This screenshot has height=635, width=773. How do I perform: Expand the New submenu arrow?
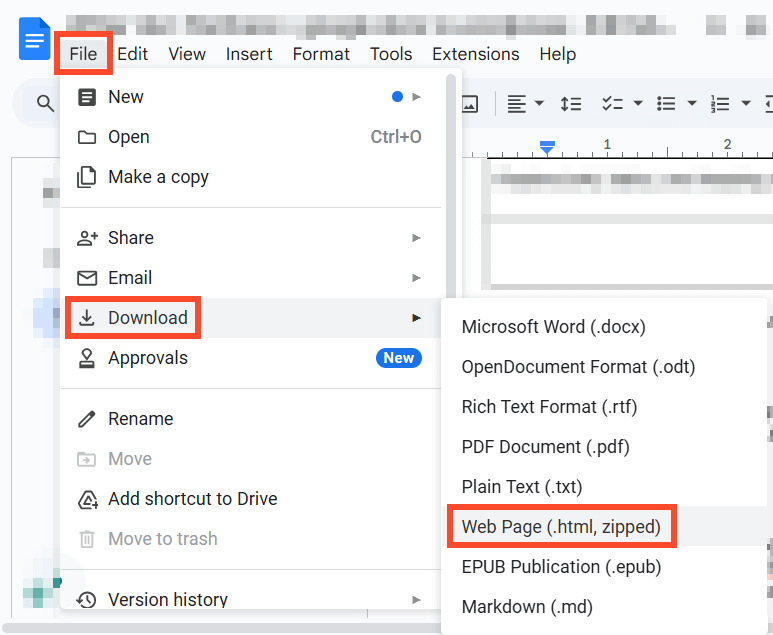pos(417,97)
